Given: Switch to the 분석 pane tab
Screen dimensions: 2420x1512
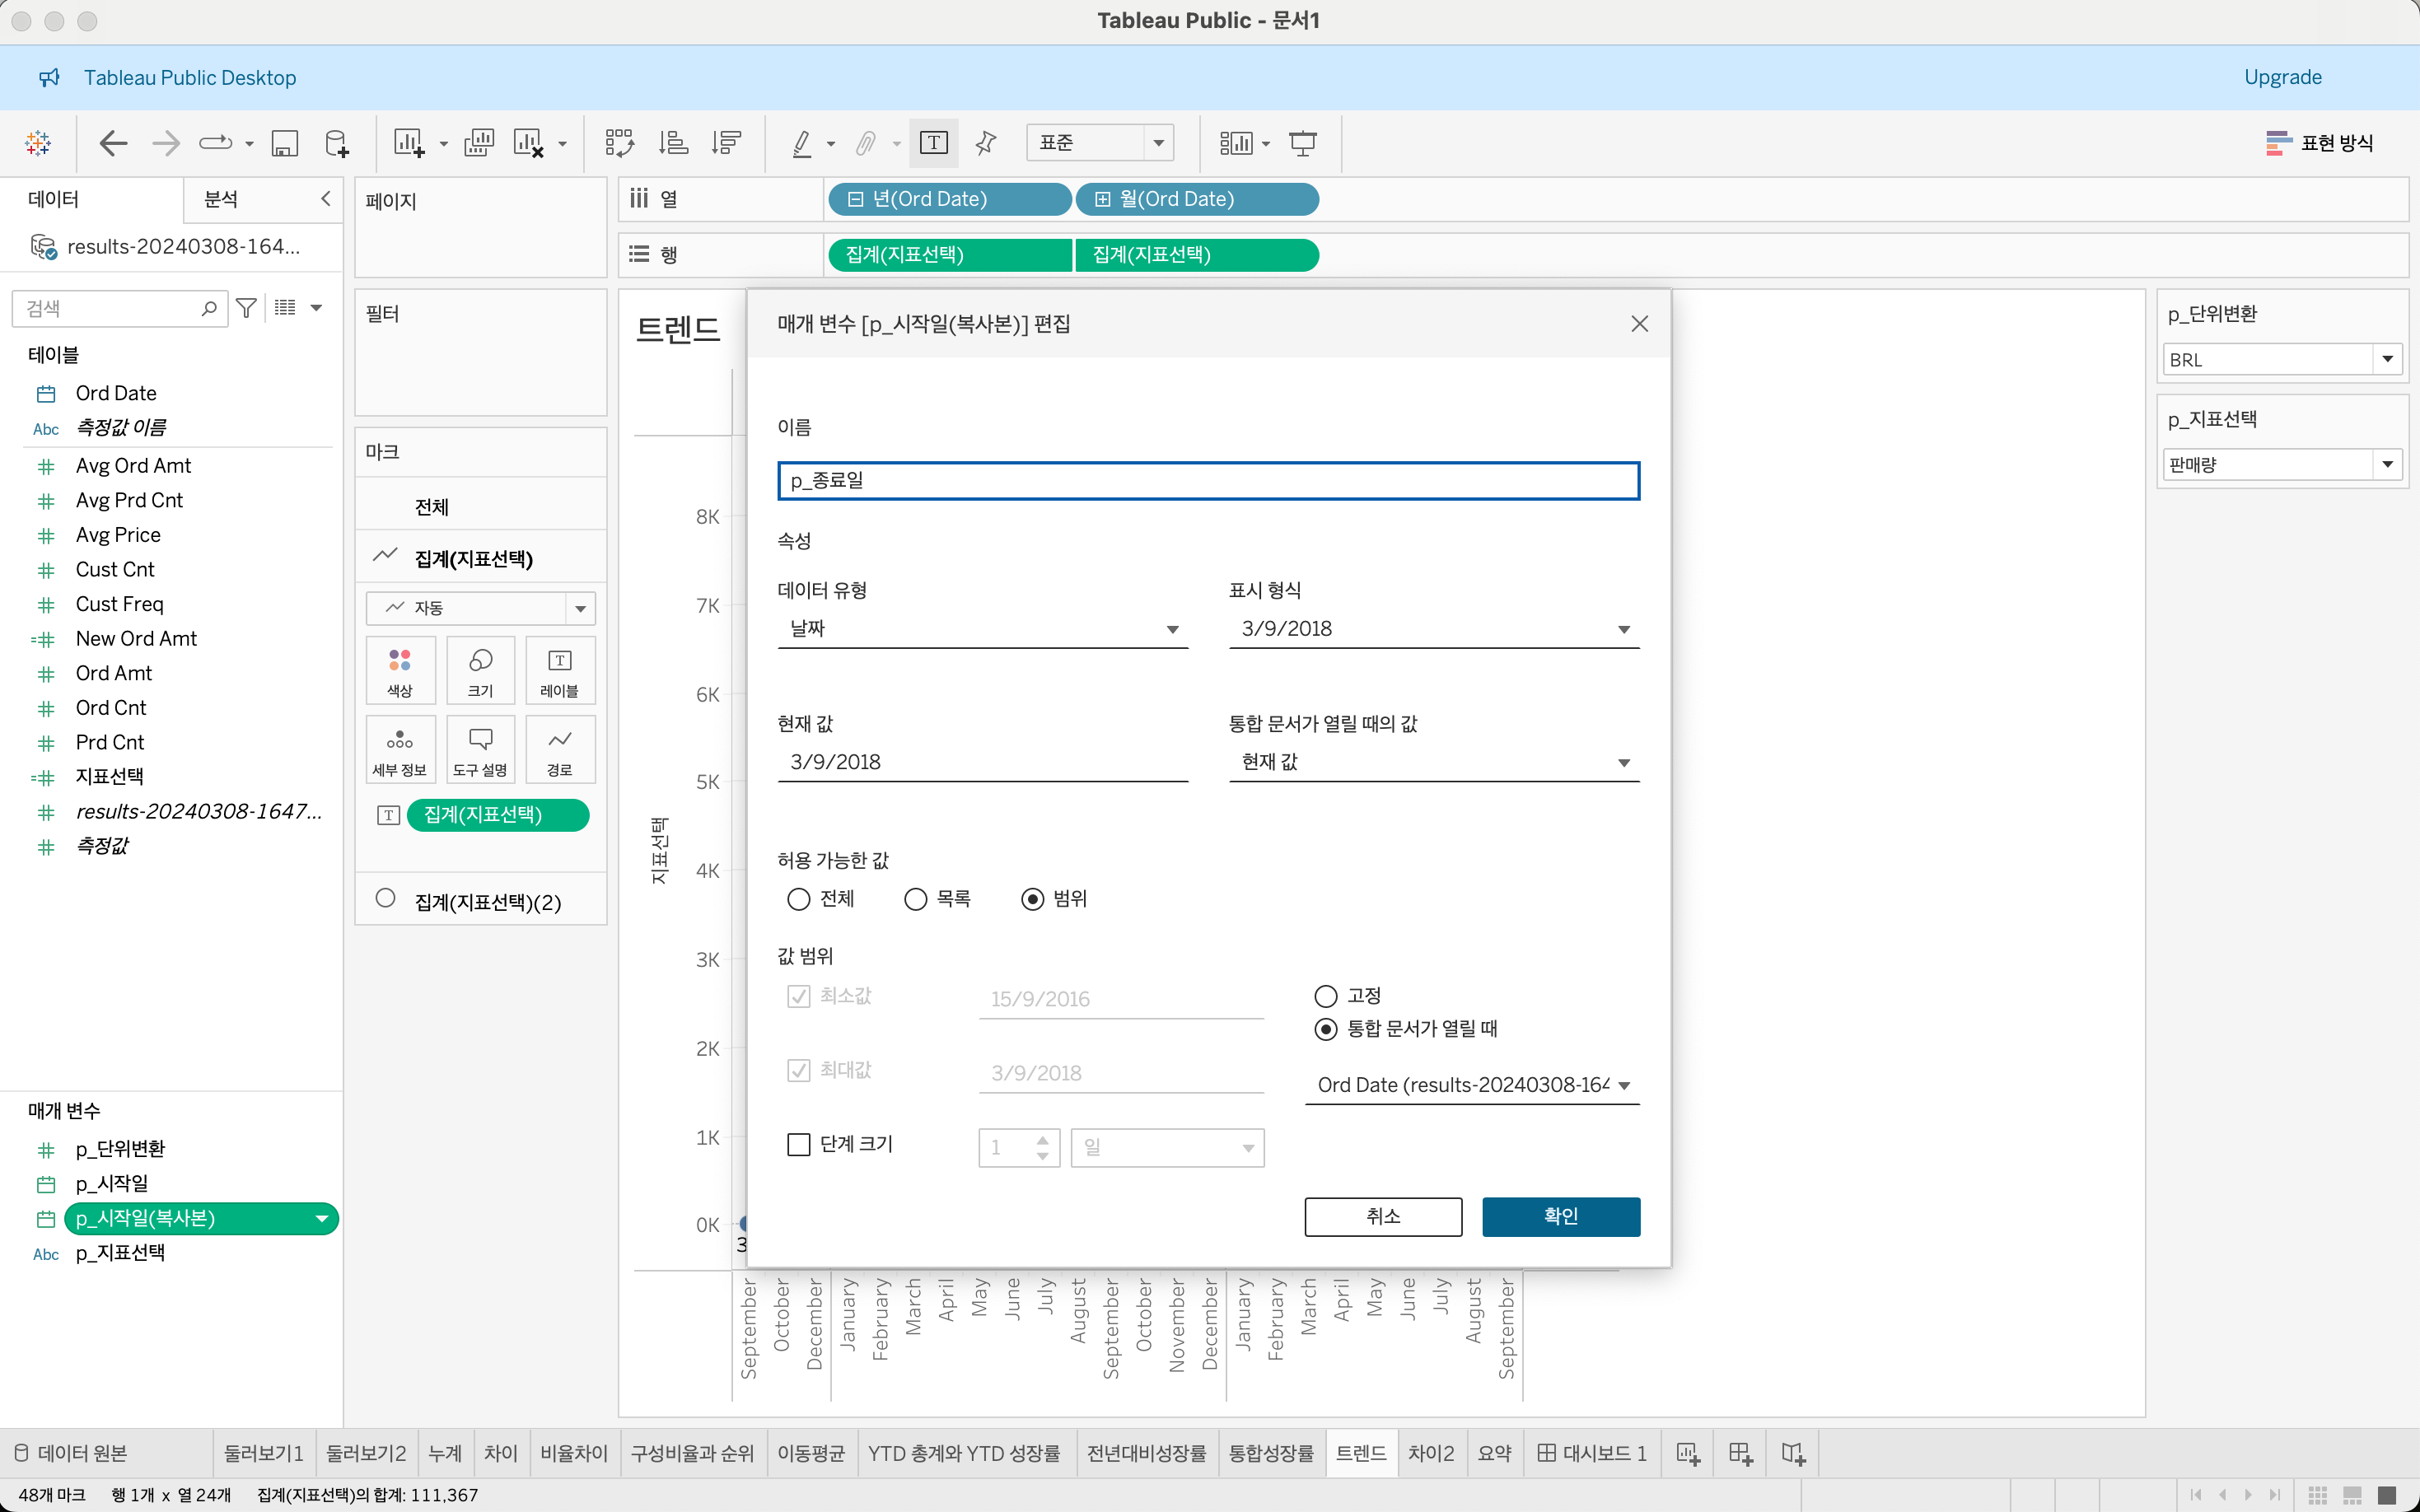Looking at the screenshot, I should (221, 199).
